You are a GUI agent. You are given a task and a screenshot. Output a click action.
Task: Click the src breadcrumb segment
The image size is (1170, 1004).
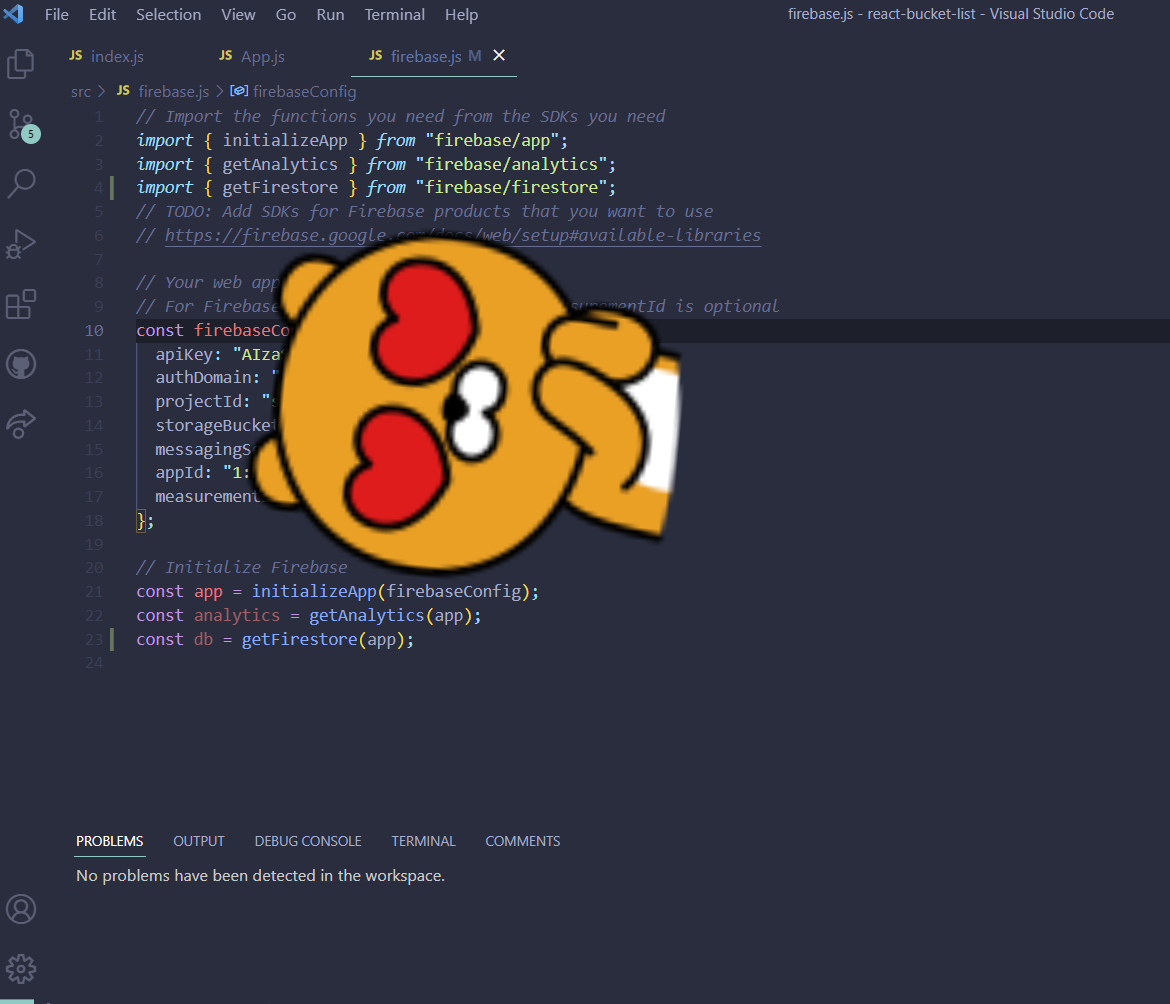point(81,92)
